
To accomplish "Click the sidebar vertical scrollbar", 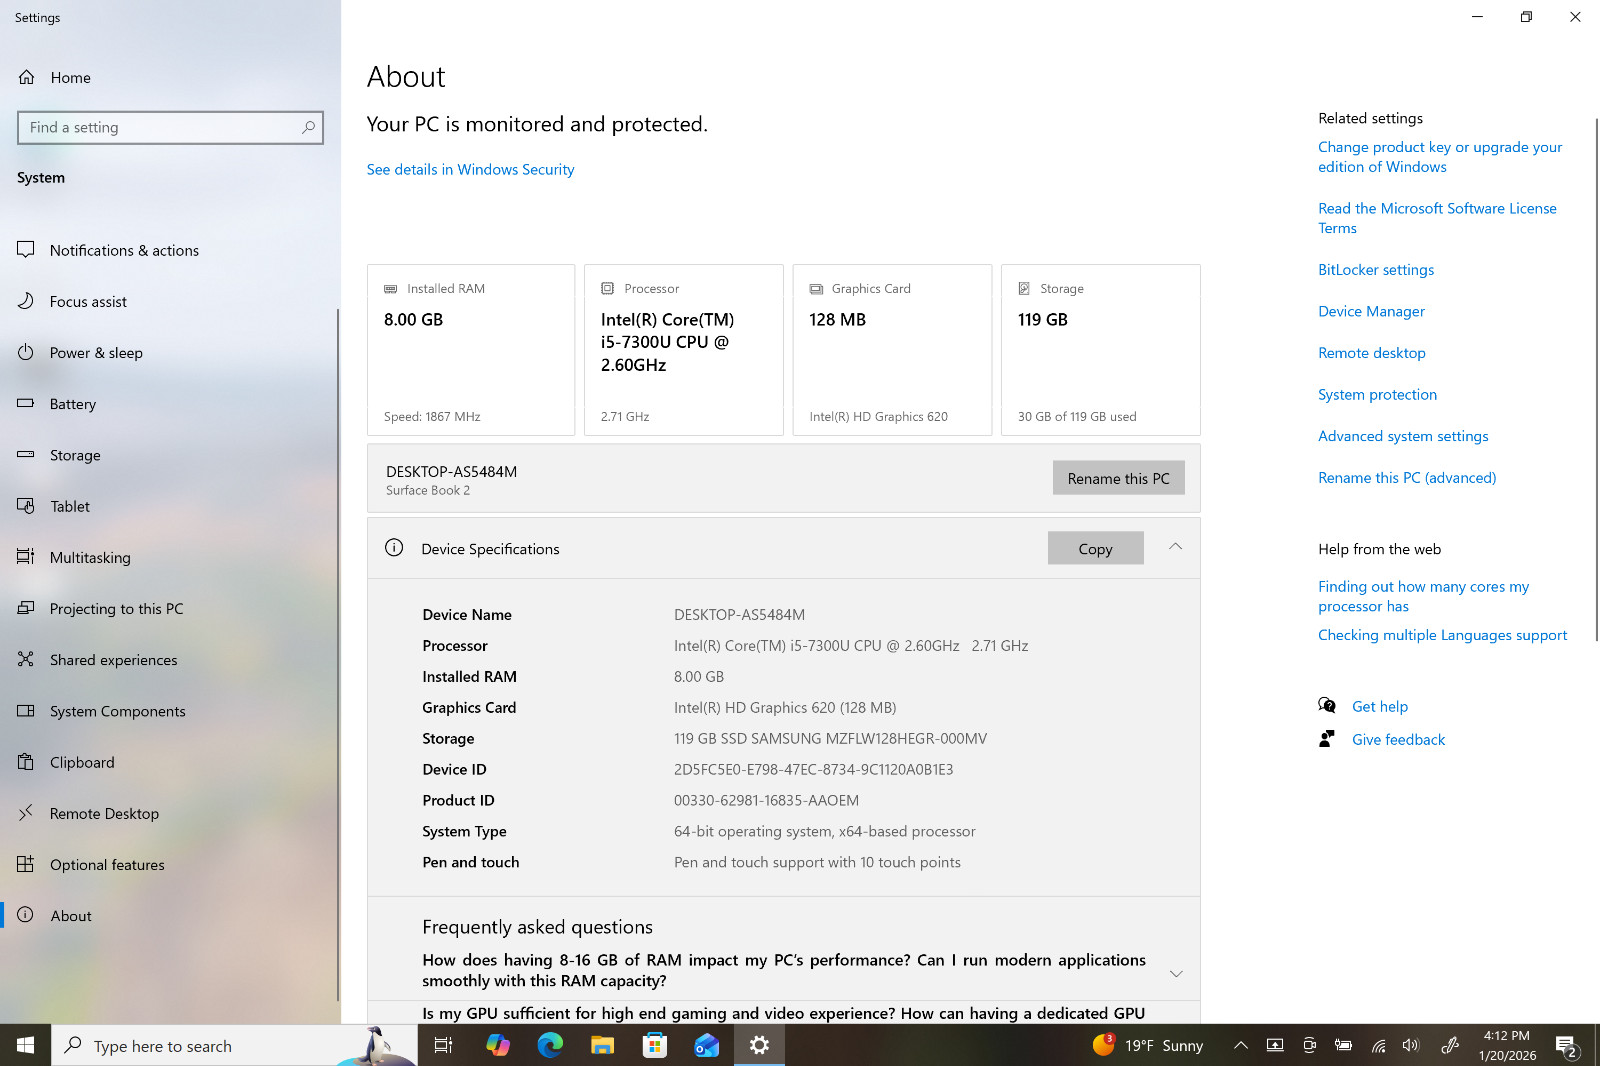I will pyautogui.click(x=338, y=655).
